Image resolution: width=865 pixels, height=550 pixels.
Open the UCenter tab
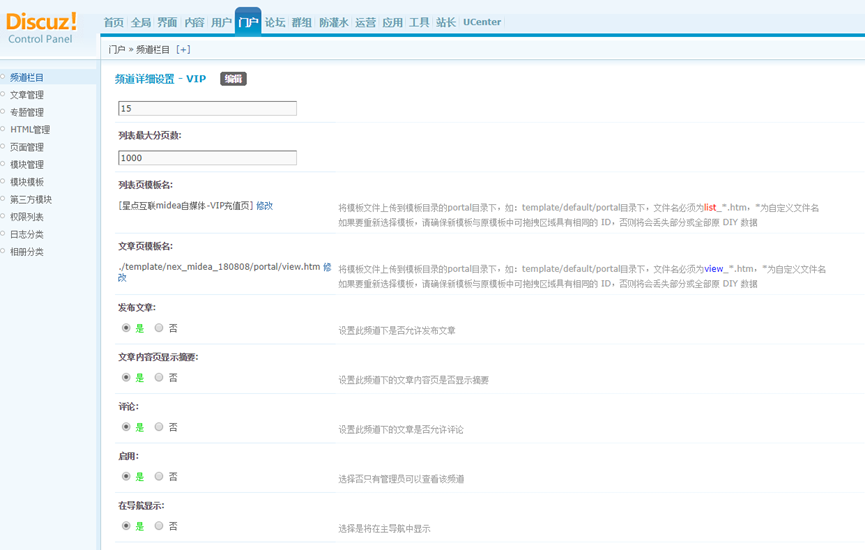pos(482,22)
